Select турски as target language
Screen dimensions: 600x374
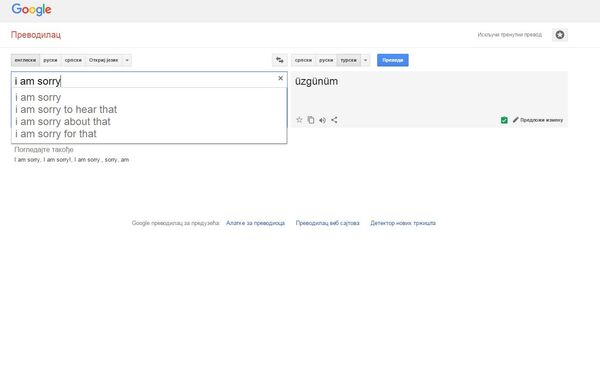point(349,60)
